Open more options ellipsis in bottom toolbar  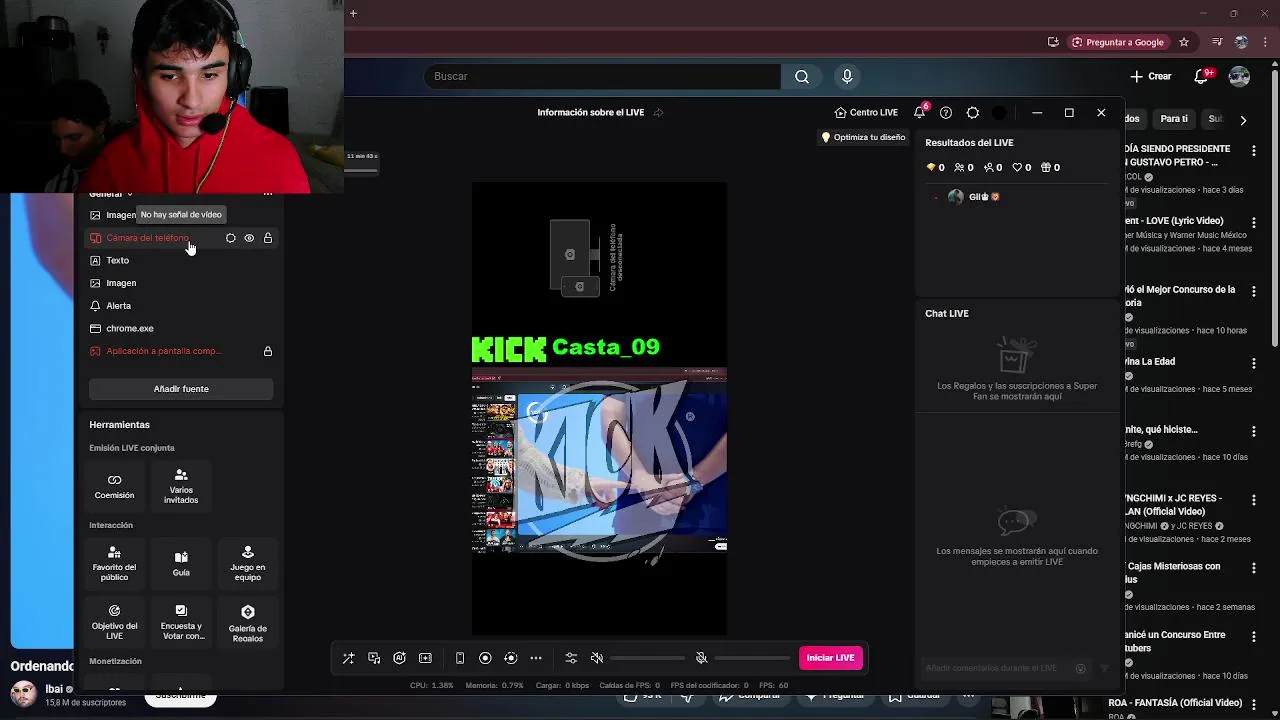[536, 658]
